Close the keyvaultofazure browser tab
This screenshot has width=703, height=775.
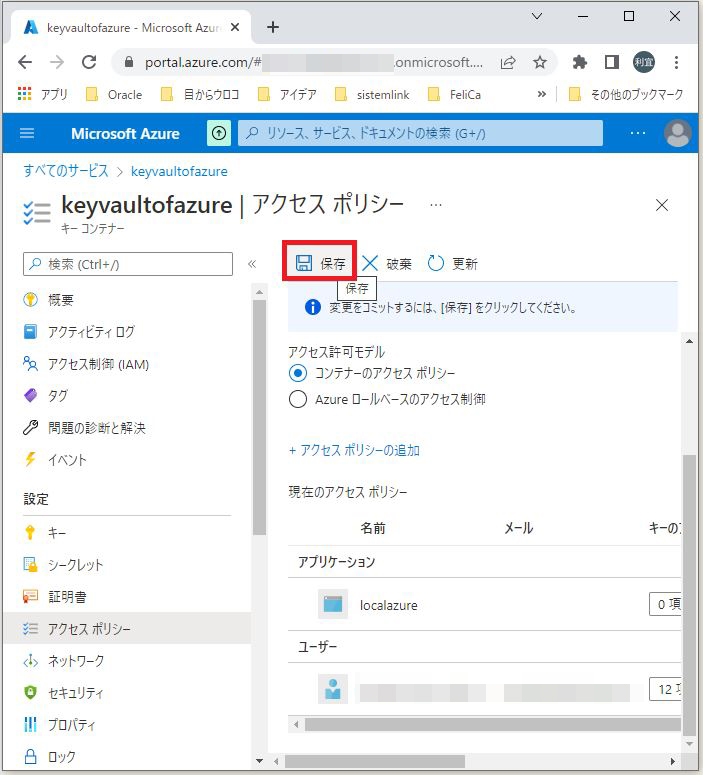point(235,27)
